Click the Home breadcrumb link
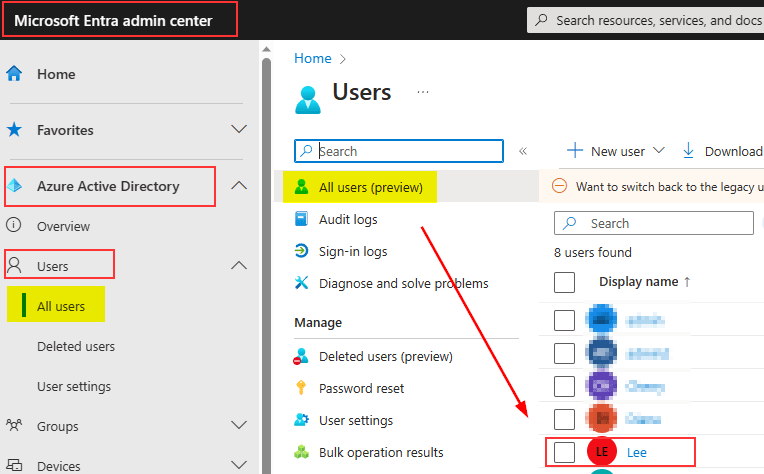Screen dimensions: 764x474 pyautogui.click(x=312, y=59)
